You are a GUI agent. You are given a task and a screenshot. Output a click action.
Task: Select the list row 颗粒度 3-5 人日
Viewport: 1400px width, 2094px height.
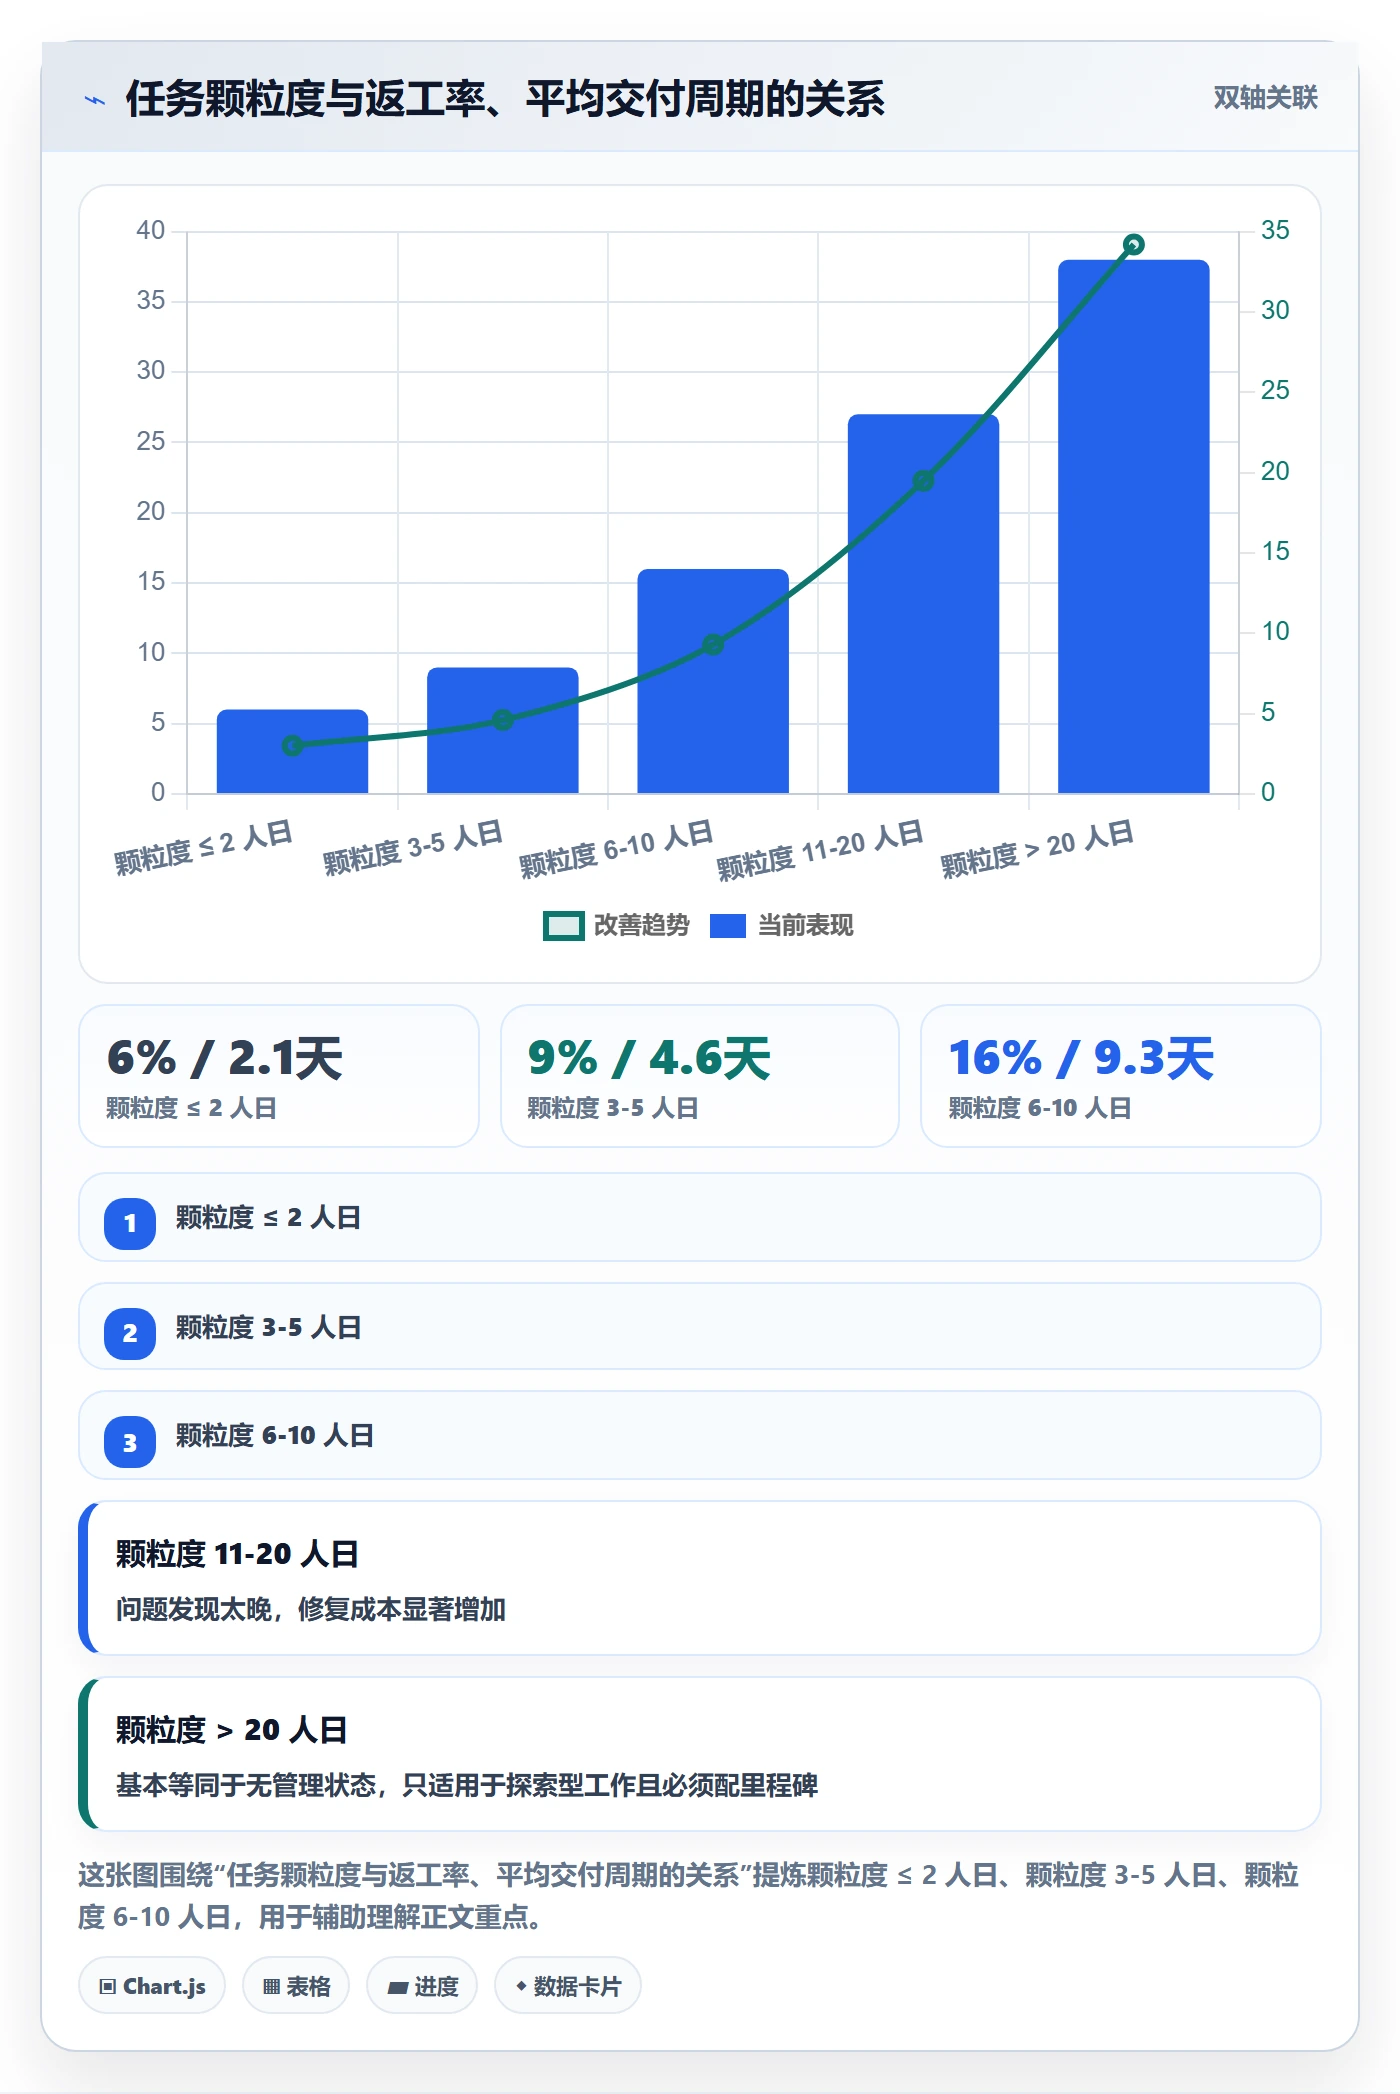[700, 1327]
